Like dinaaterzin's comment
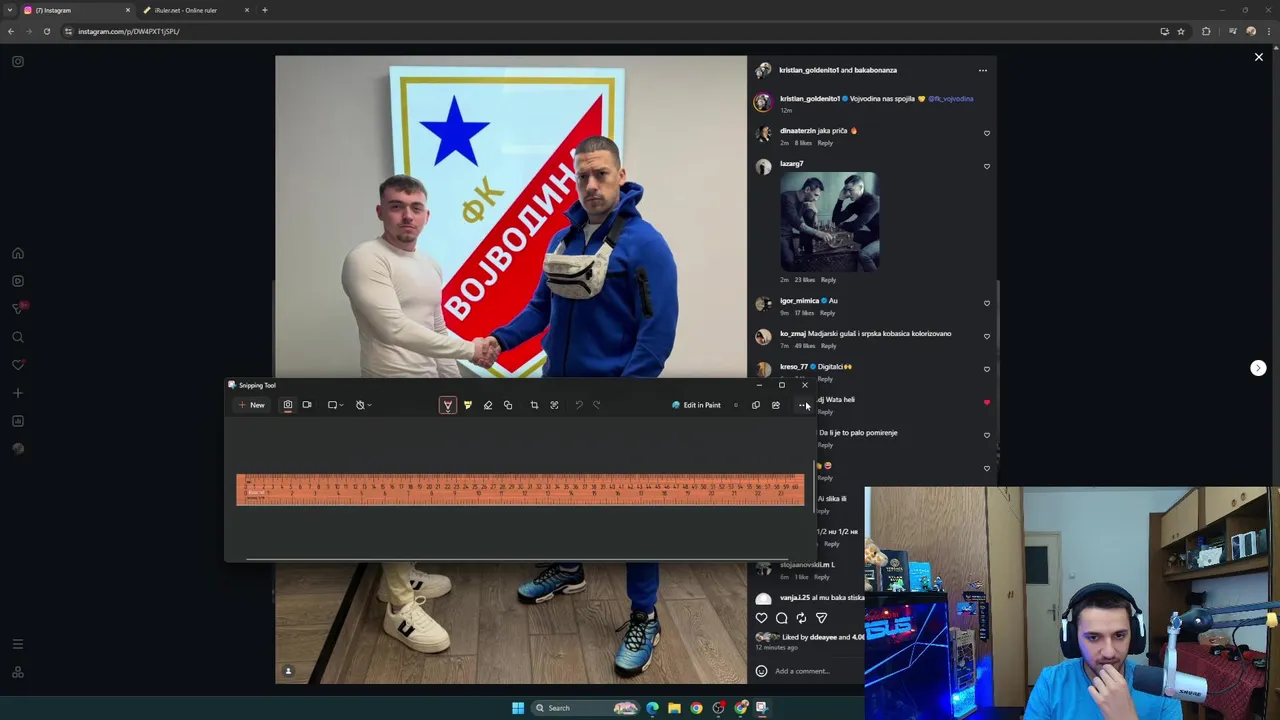The width and height of the screenshot is (1280, 720). pyautogui.click(x=987, y=133)
